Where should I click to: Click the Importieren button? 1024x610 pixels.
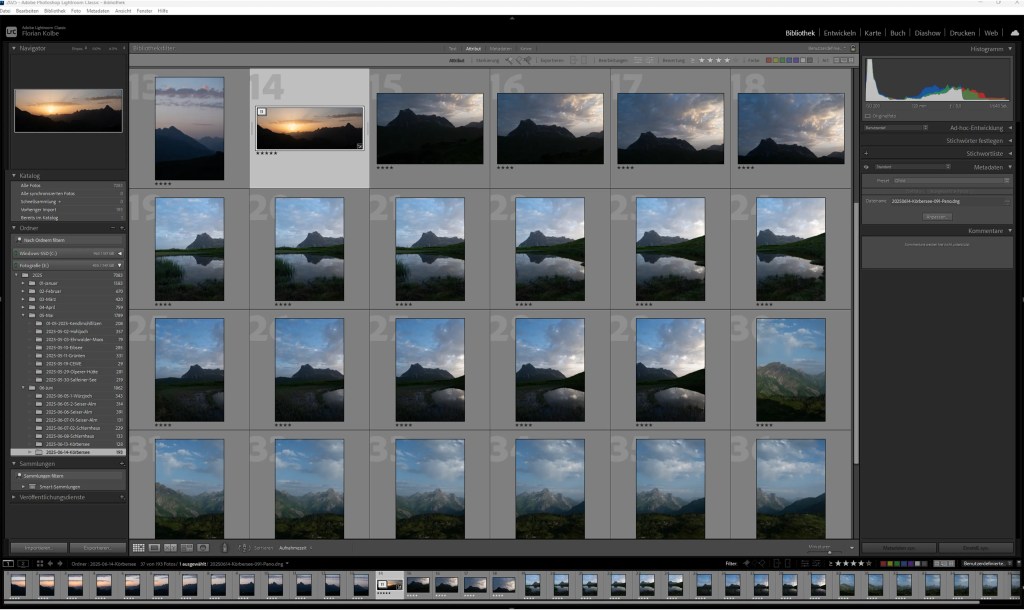tap(40, 547)
